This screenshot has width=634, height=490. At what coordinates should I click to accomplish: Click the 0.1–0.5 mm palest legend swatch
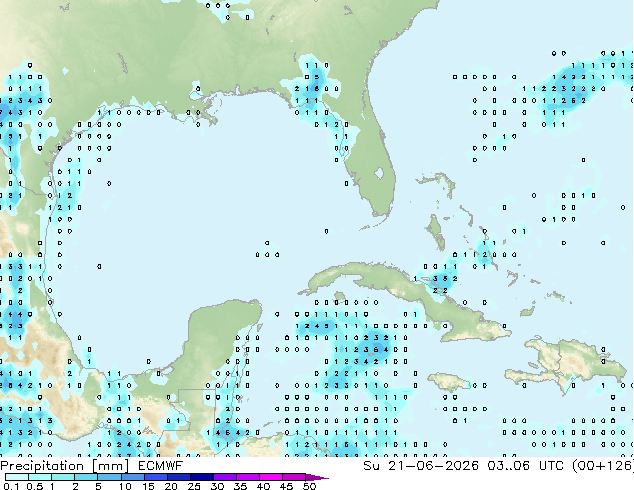coord(17,477)
